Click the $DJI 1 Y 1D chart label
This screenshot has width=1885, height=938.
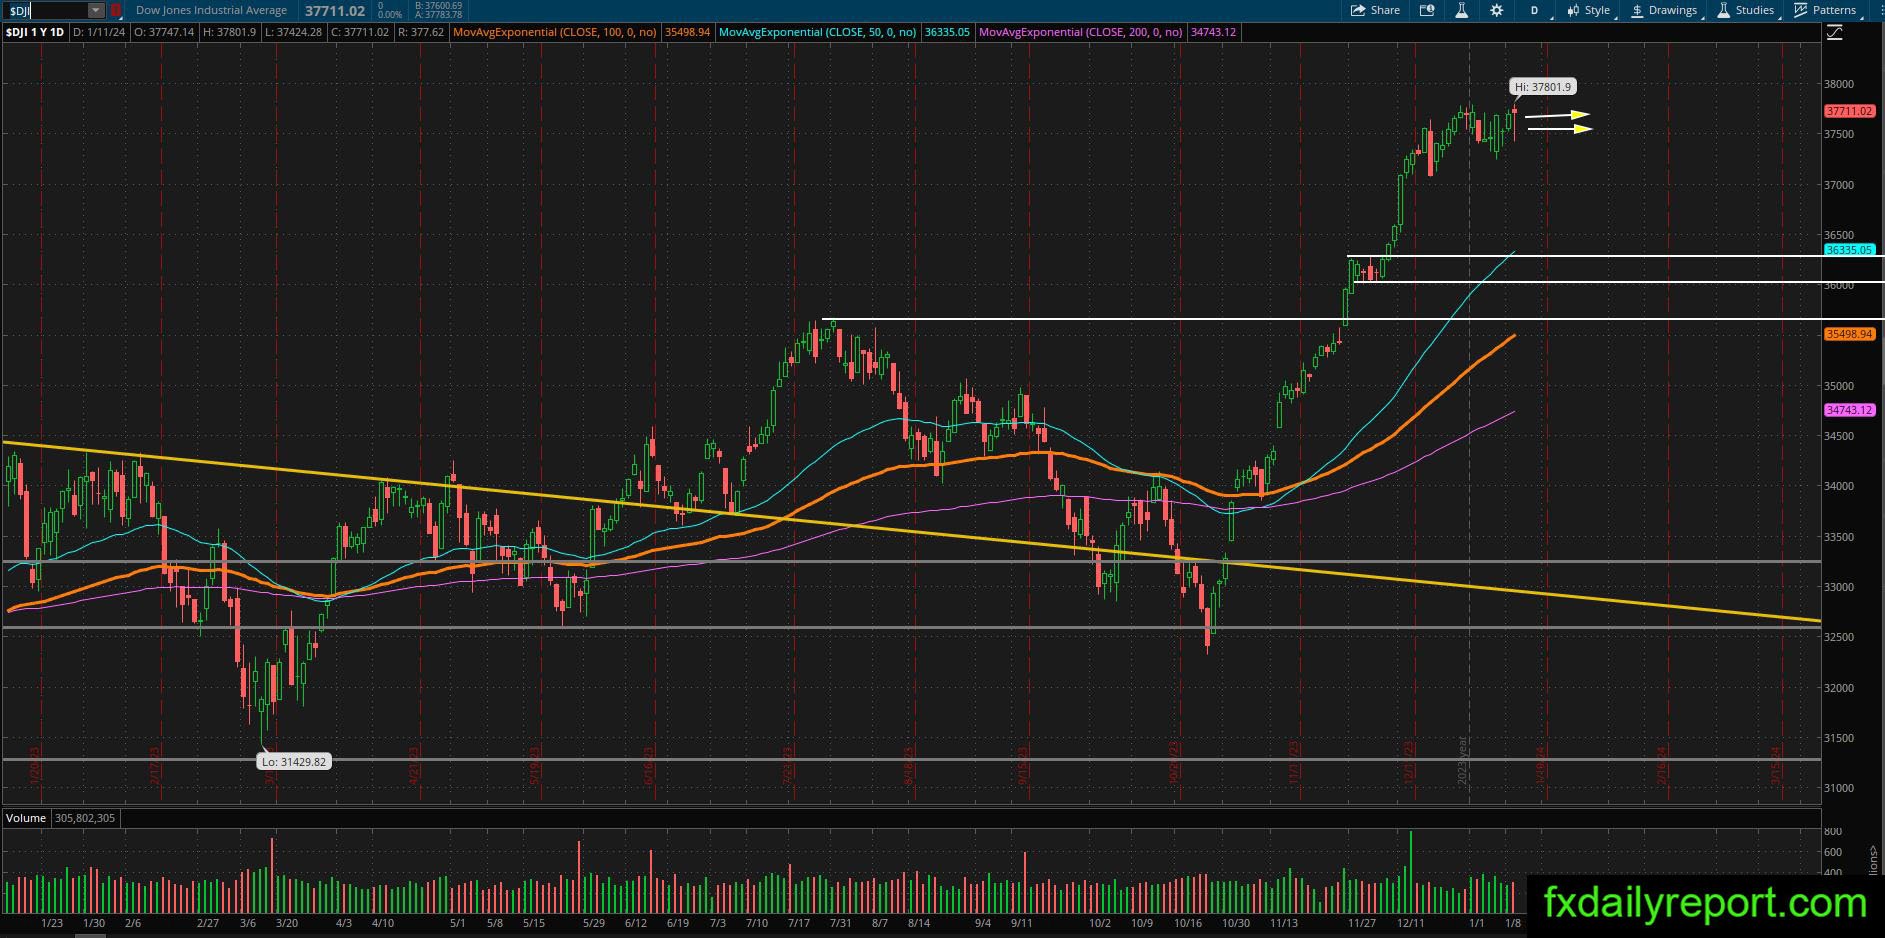(35, 32)
